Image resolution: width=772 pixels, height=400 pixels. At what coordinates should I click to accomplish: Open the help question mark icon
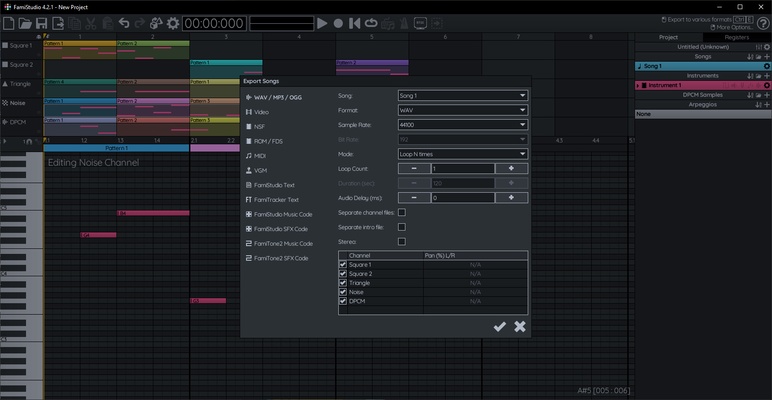point(762,23)
